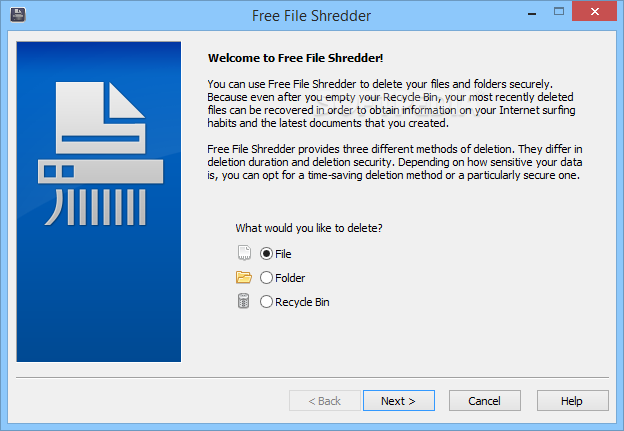624x431 pixels.
Task: Minimize the Free File Shredder window
Action: click(532, 12)
